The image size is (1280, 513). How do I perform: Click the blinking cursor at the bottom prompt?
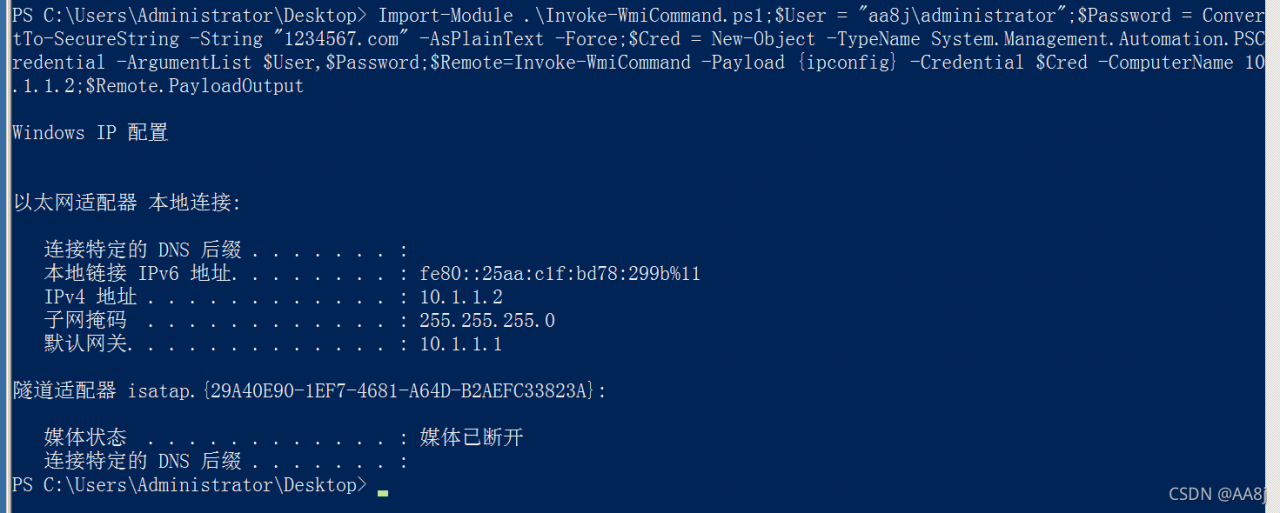click(x=383, y=492)
